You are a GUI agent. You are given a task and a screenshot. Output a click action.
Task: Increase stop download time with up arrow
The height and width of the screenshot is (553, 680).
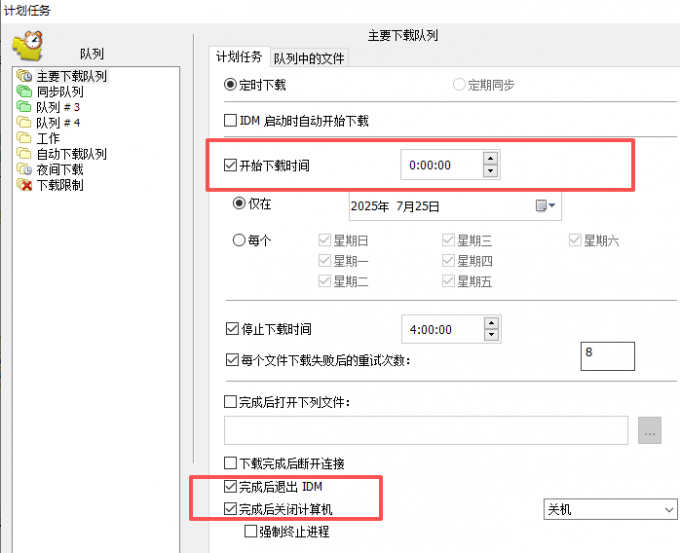click(491, 323)
